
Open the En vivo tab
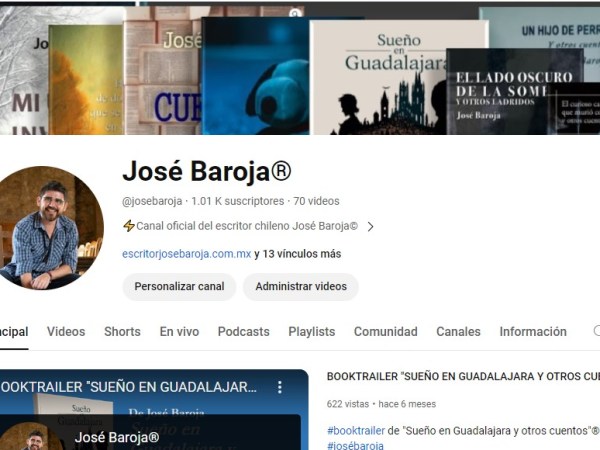[x=179, y=331]
